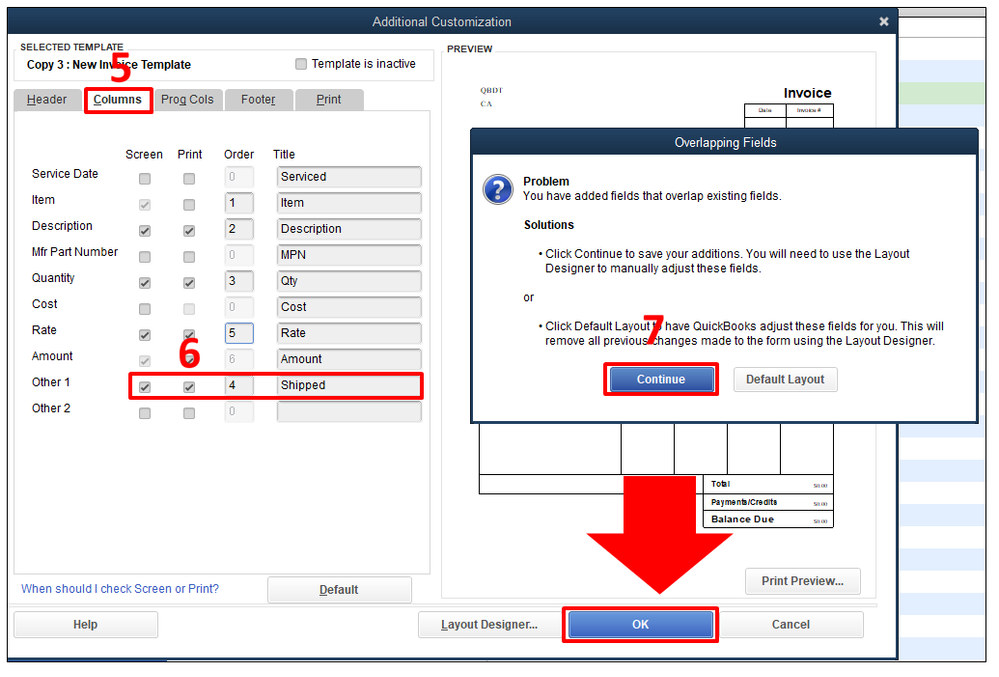Click the Order field for Other 1
Image resolution: width=999 pixels, height=677 pixels.
pos(239,385)
